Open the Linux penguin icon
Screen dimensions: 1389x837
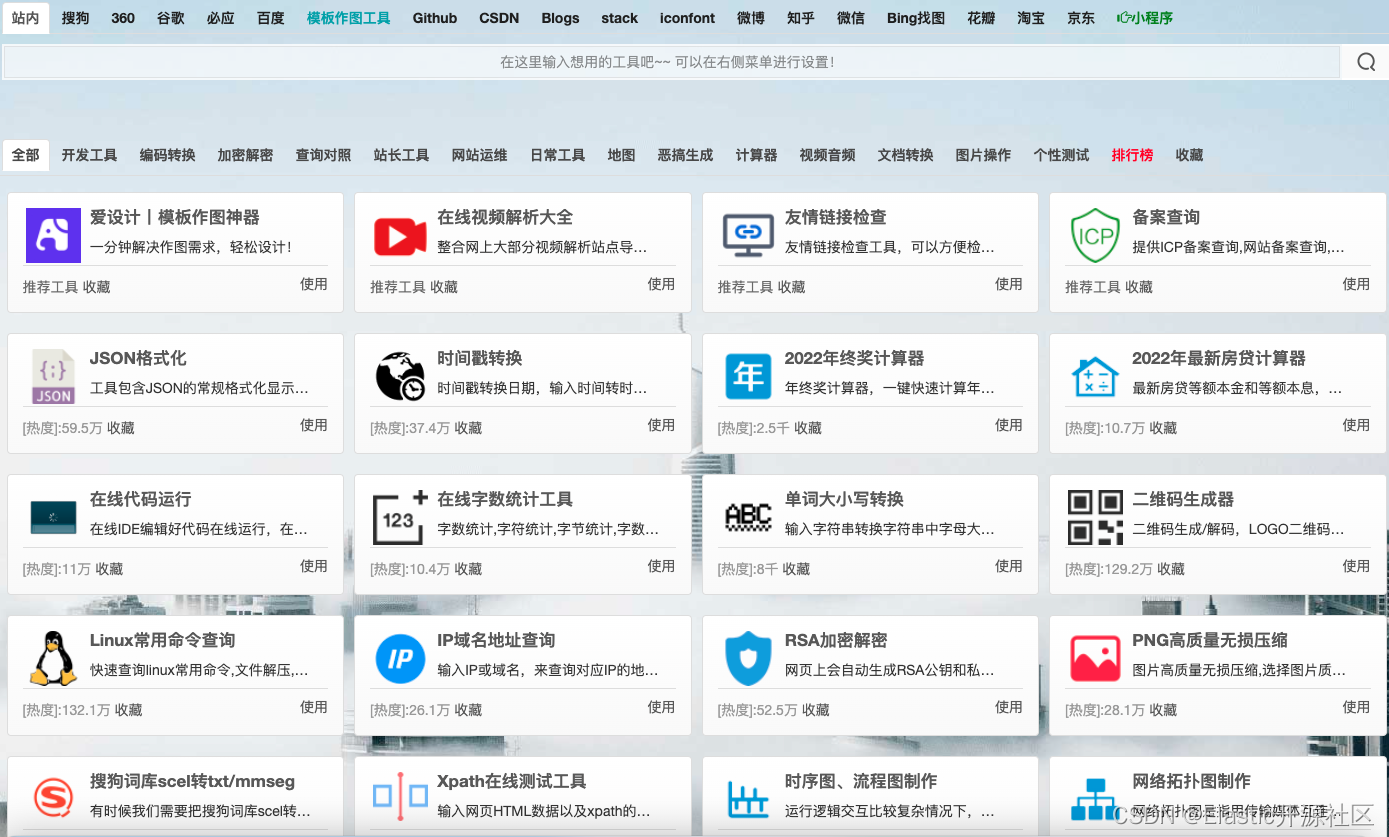(x=53, y=658)
